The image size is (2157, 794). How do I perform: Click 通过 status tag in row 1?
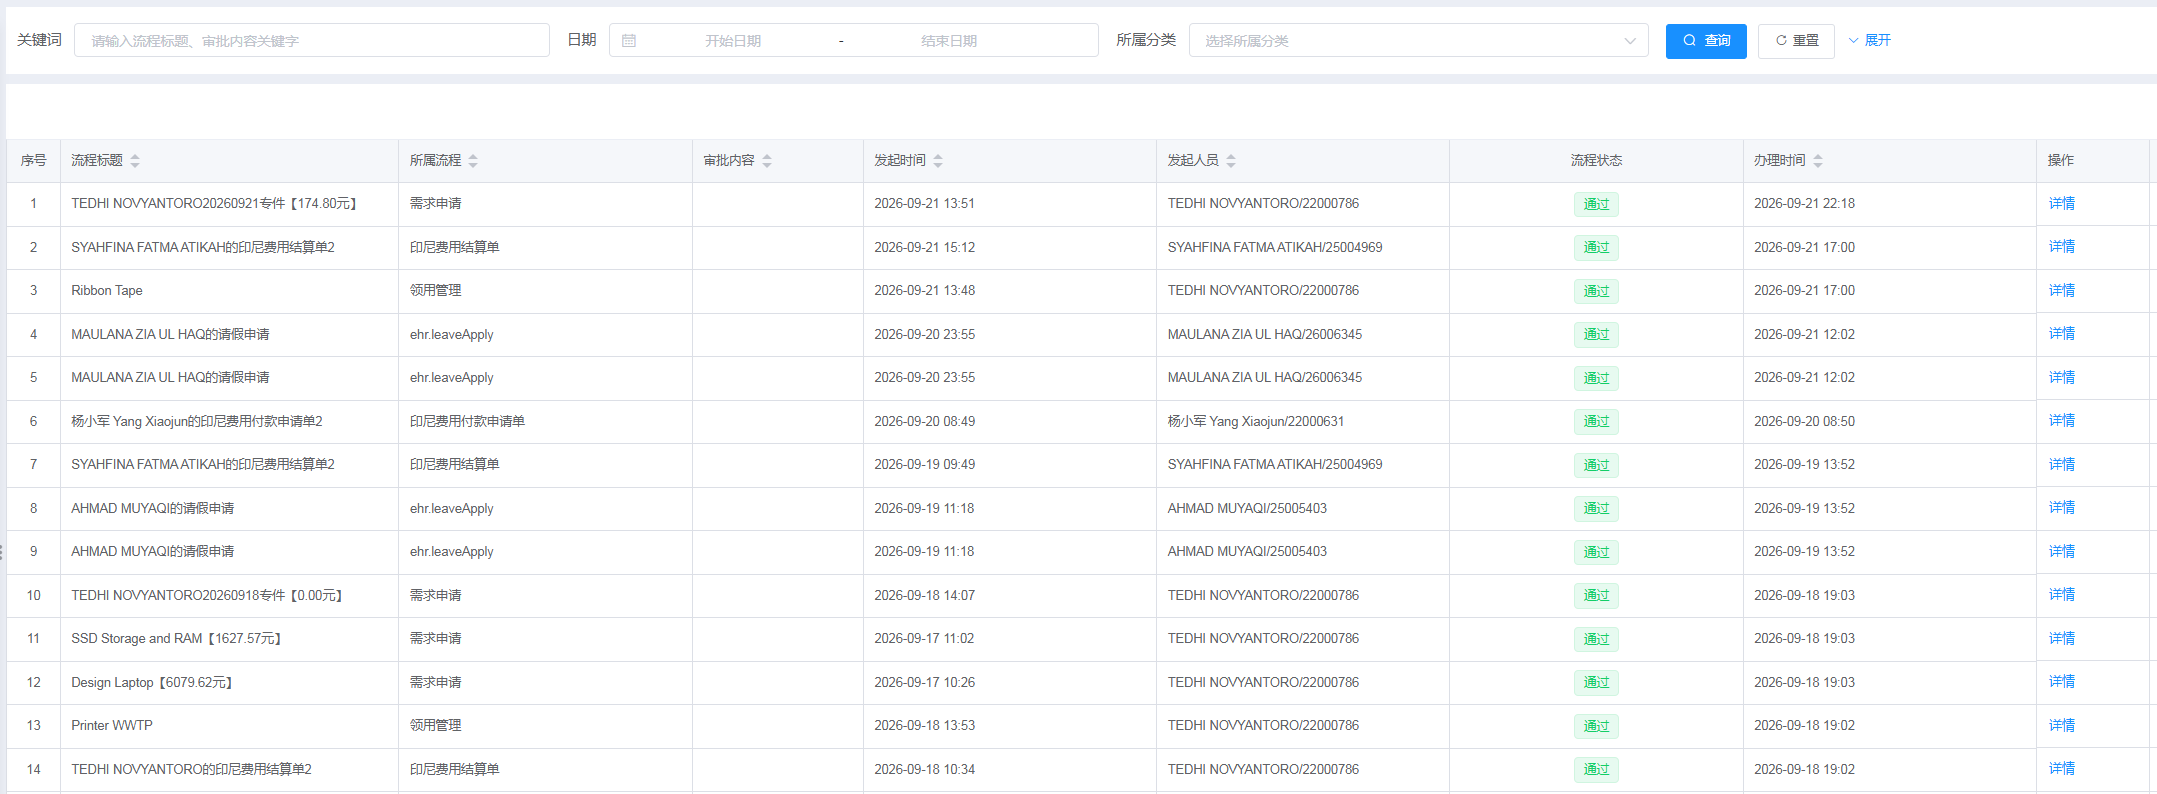coord(1596,204)
